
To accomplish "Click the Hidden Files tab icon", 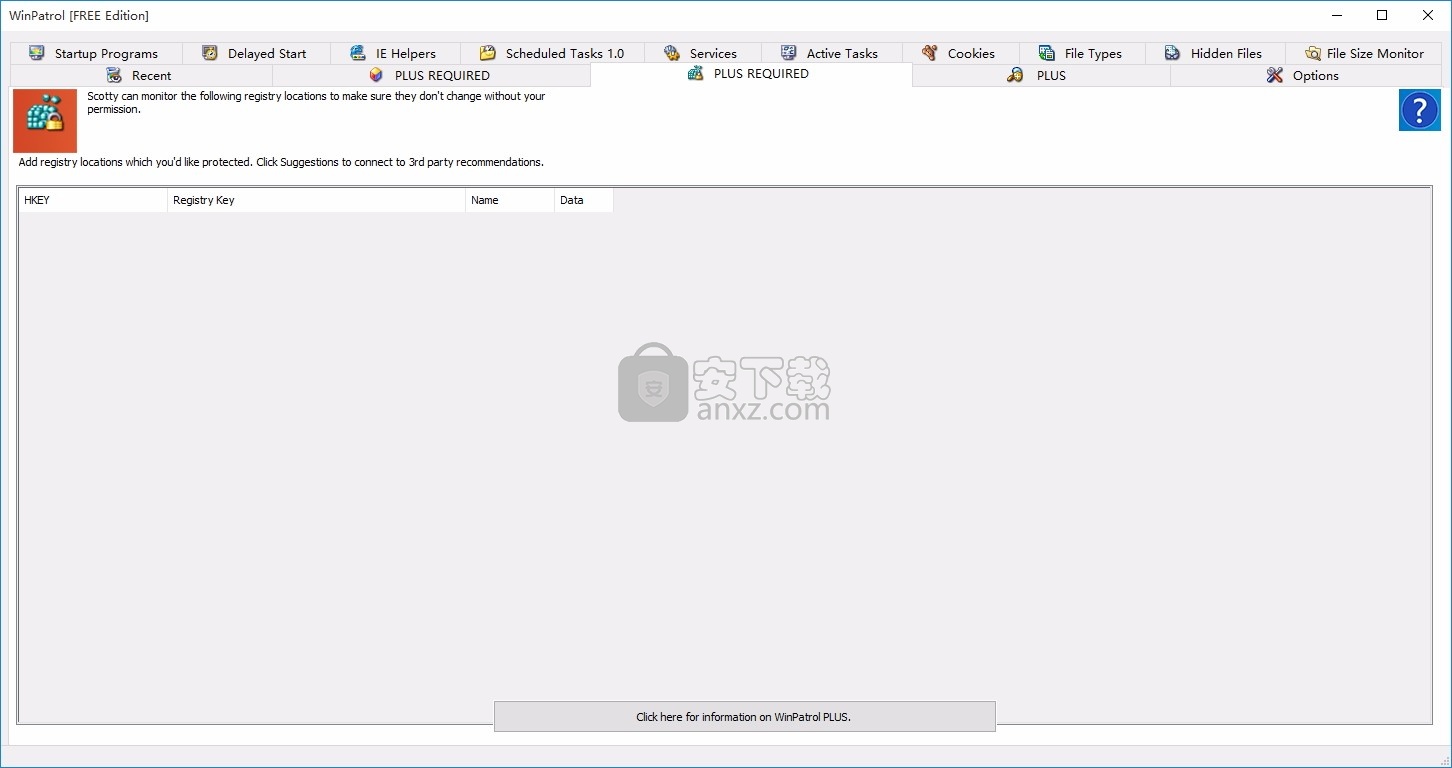I will coord(1173,53).
